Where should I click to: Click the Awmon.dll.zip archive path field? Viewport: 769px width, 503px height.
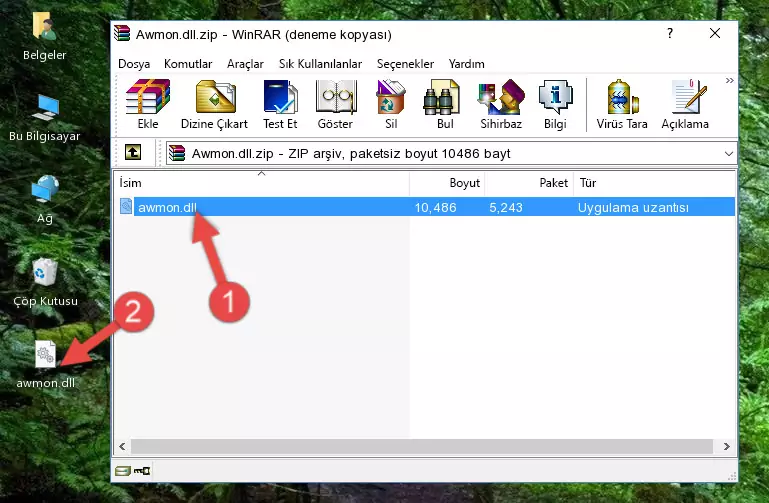[451, 153]
